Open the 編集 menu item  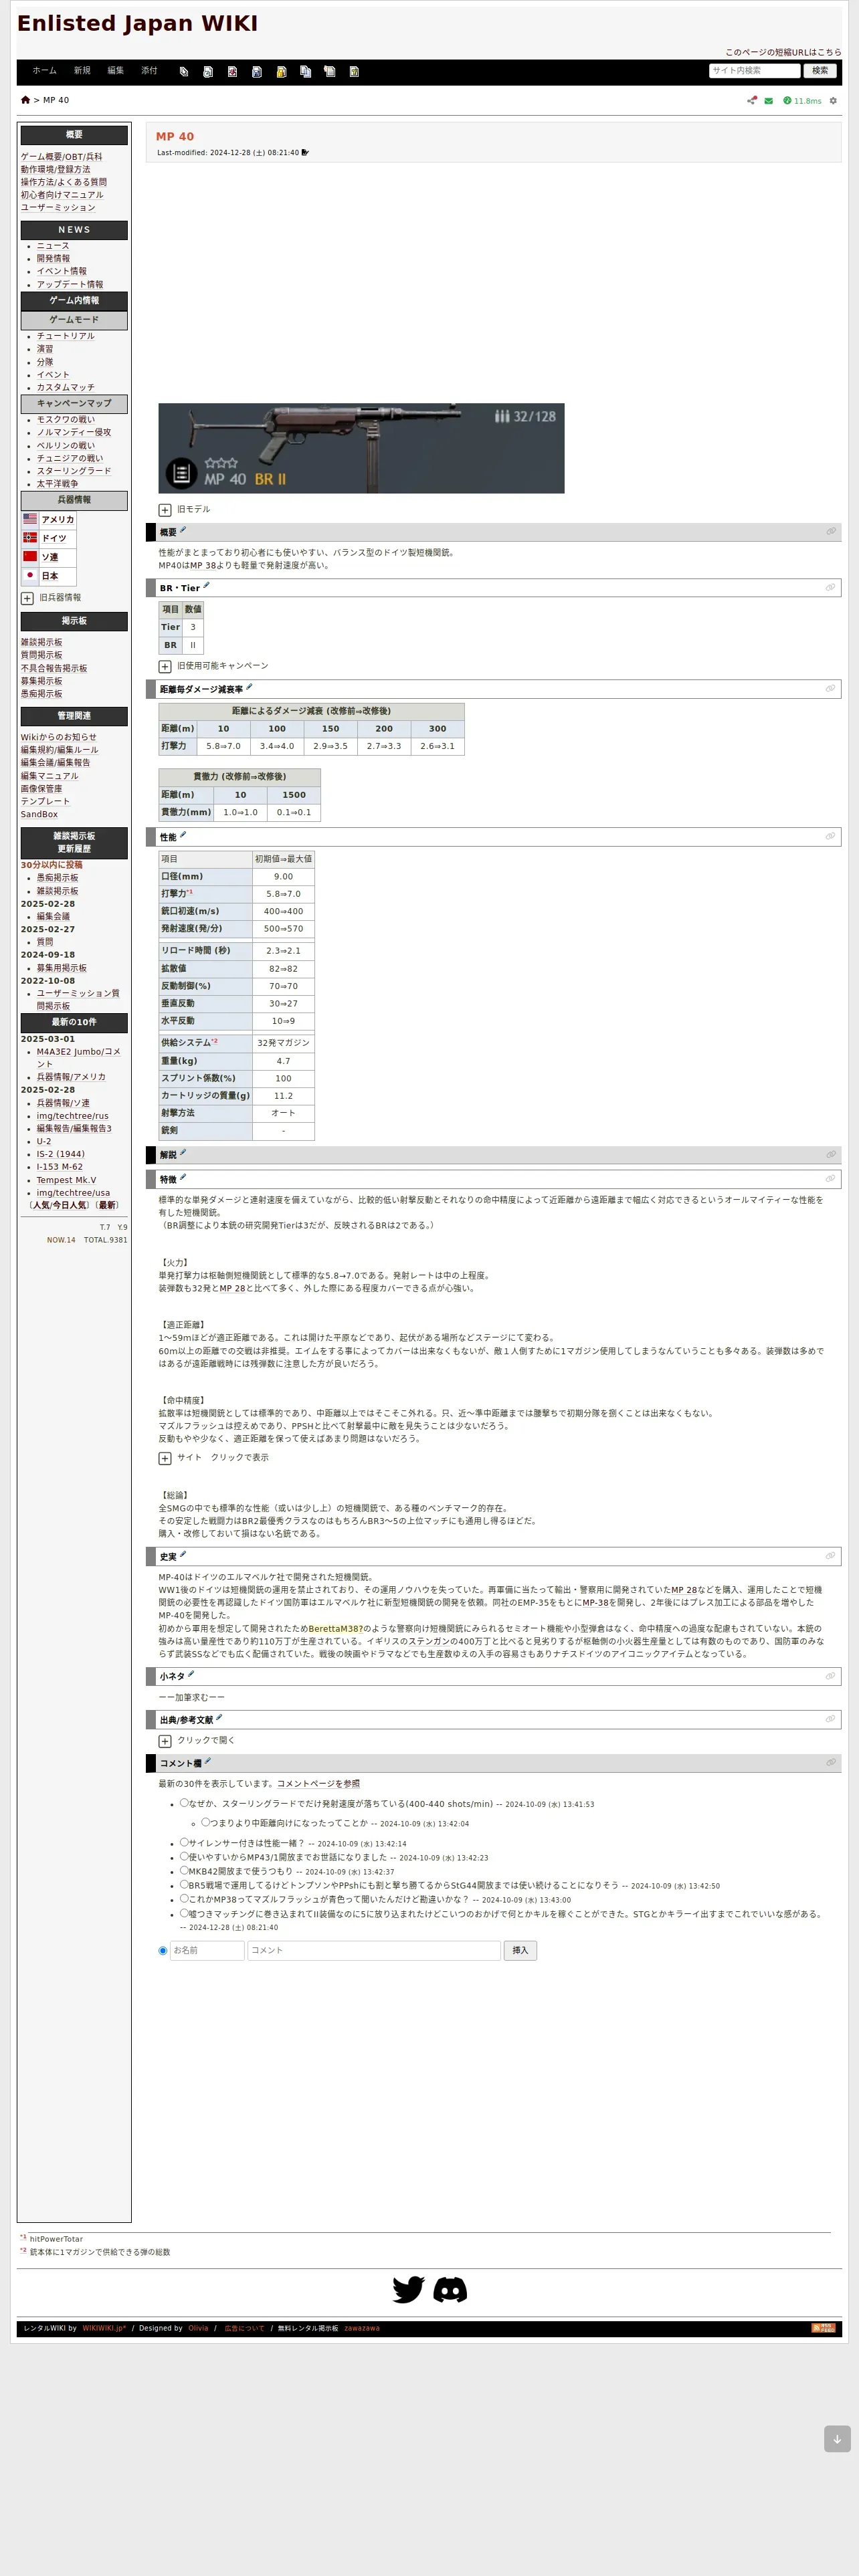click(x=116, y=71)
